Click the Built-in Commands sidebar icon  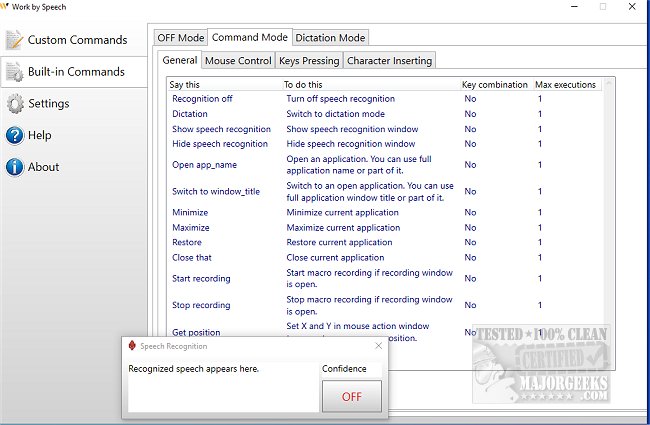15,72
